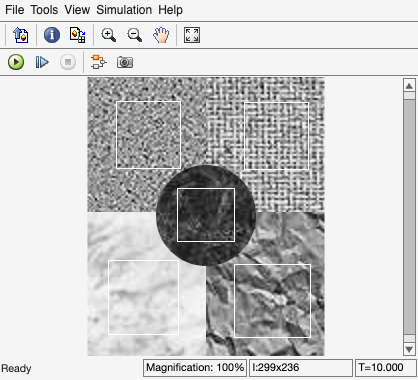Take a snapshot with camera icon
The width and height of the screenshot is (418, 380).
(125, 62)
